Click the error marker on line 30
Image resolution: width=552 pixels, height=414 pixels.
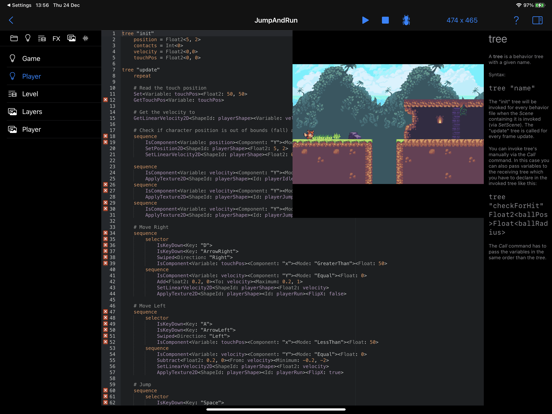105,209
